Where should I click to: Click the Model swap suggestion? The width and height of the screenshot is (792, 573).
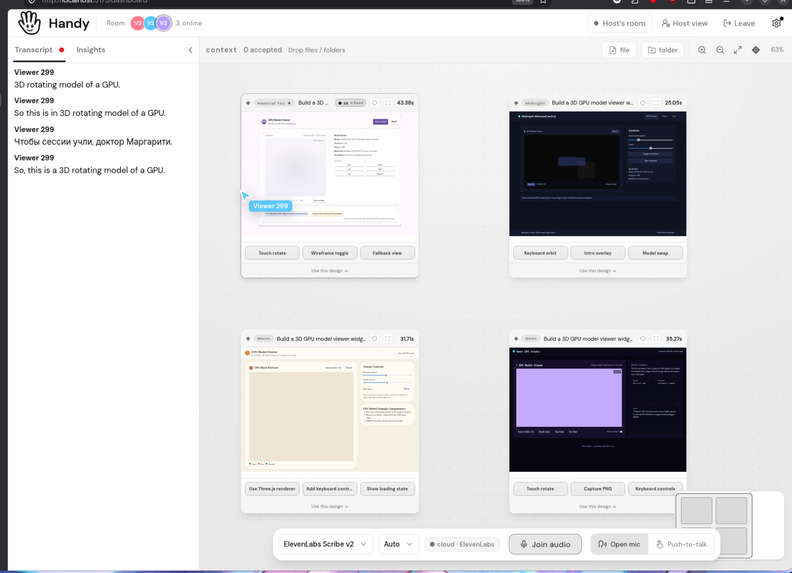(x=655, y=253)
